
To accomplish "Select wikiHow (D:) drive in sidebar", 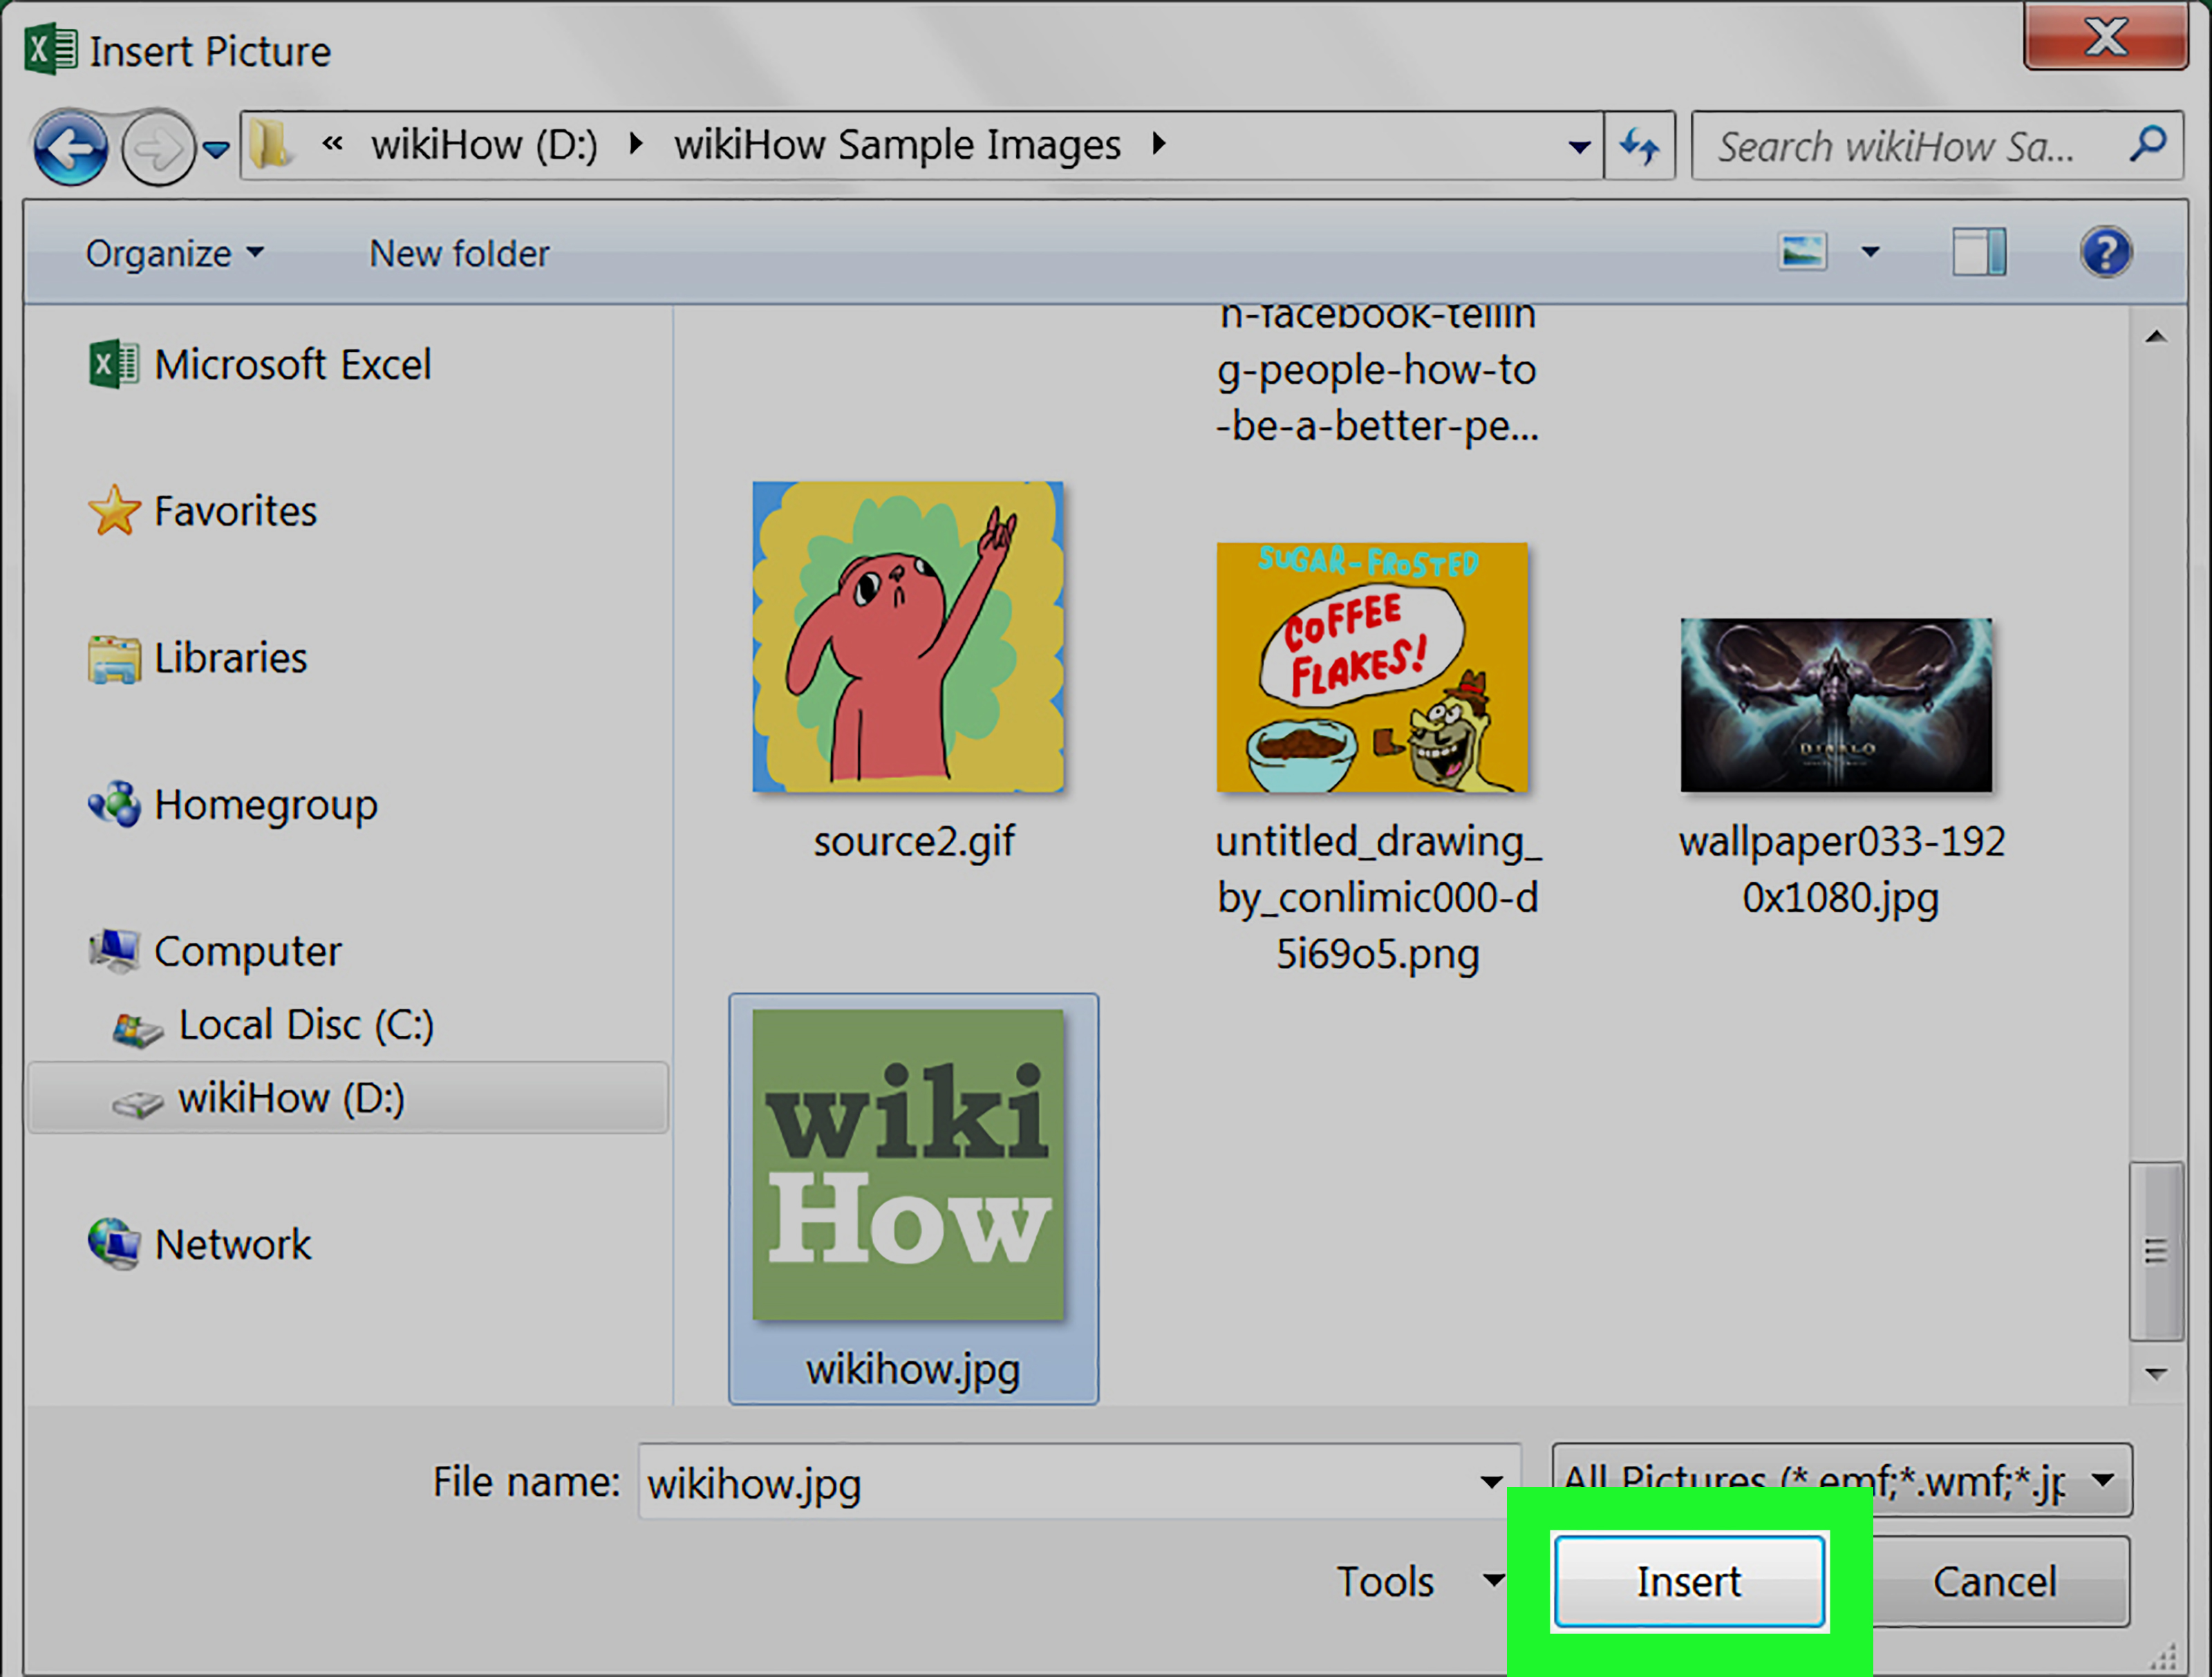I will tap(348, 1098).
